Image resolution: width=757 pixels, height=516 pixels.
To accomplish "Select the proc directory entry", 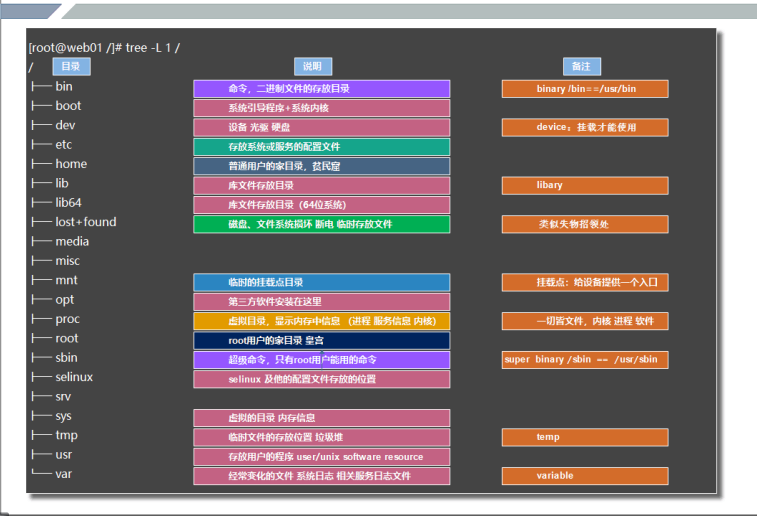I will [x=68, y=319].
